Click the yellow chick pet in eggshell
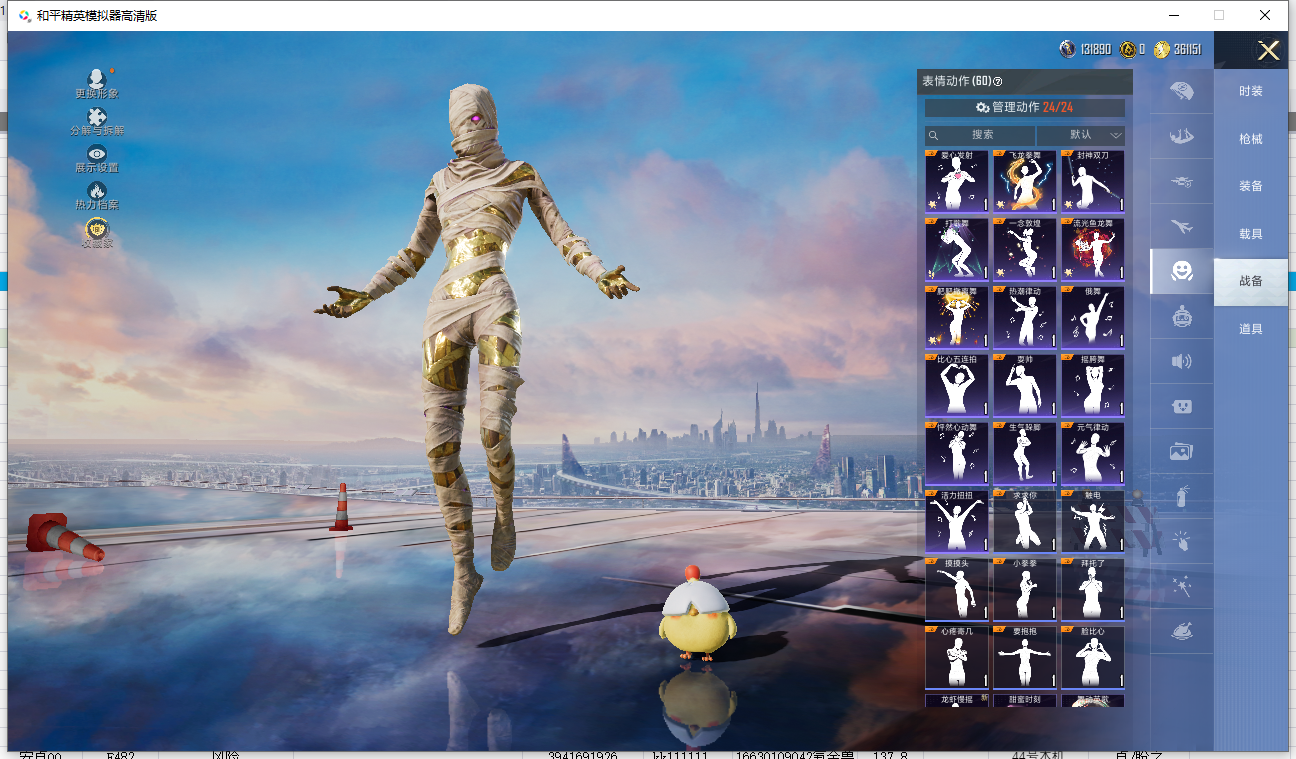The height and width of the screenshot is (759, 1296). [696, 614]
